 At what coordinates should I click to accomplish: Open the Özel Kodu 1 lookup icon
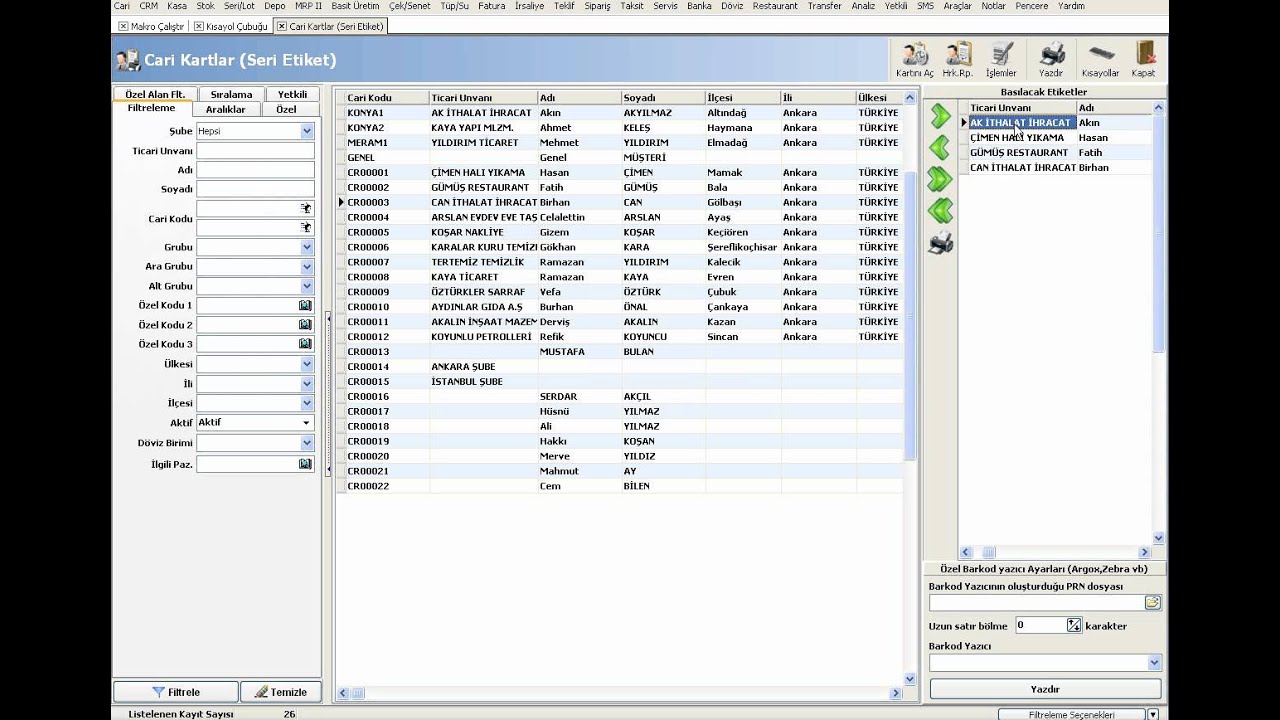tap(305, 305)
